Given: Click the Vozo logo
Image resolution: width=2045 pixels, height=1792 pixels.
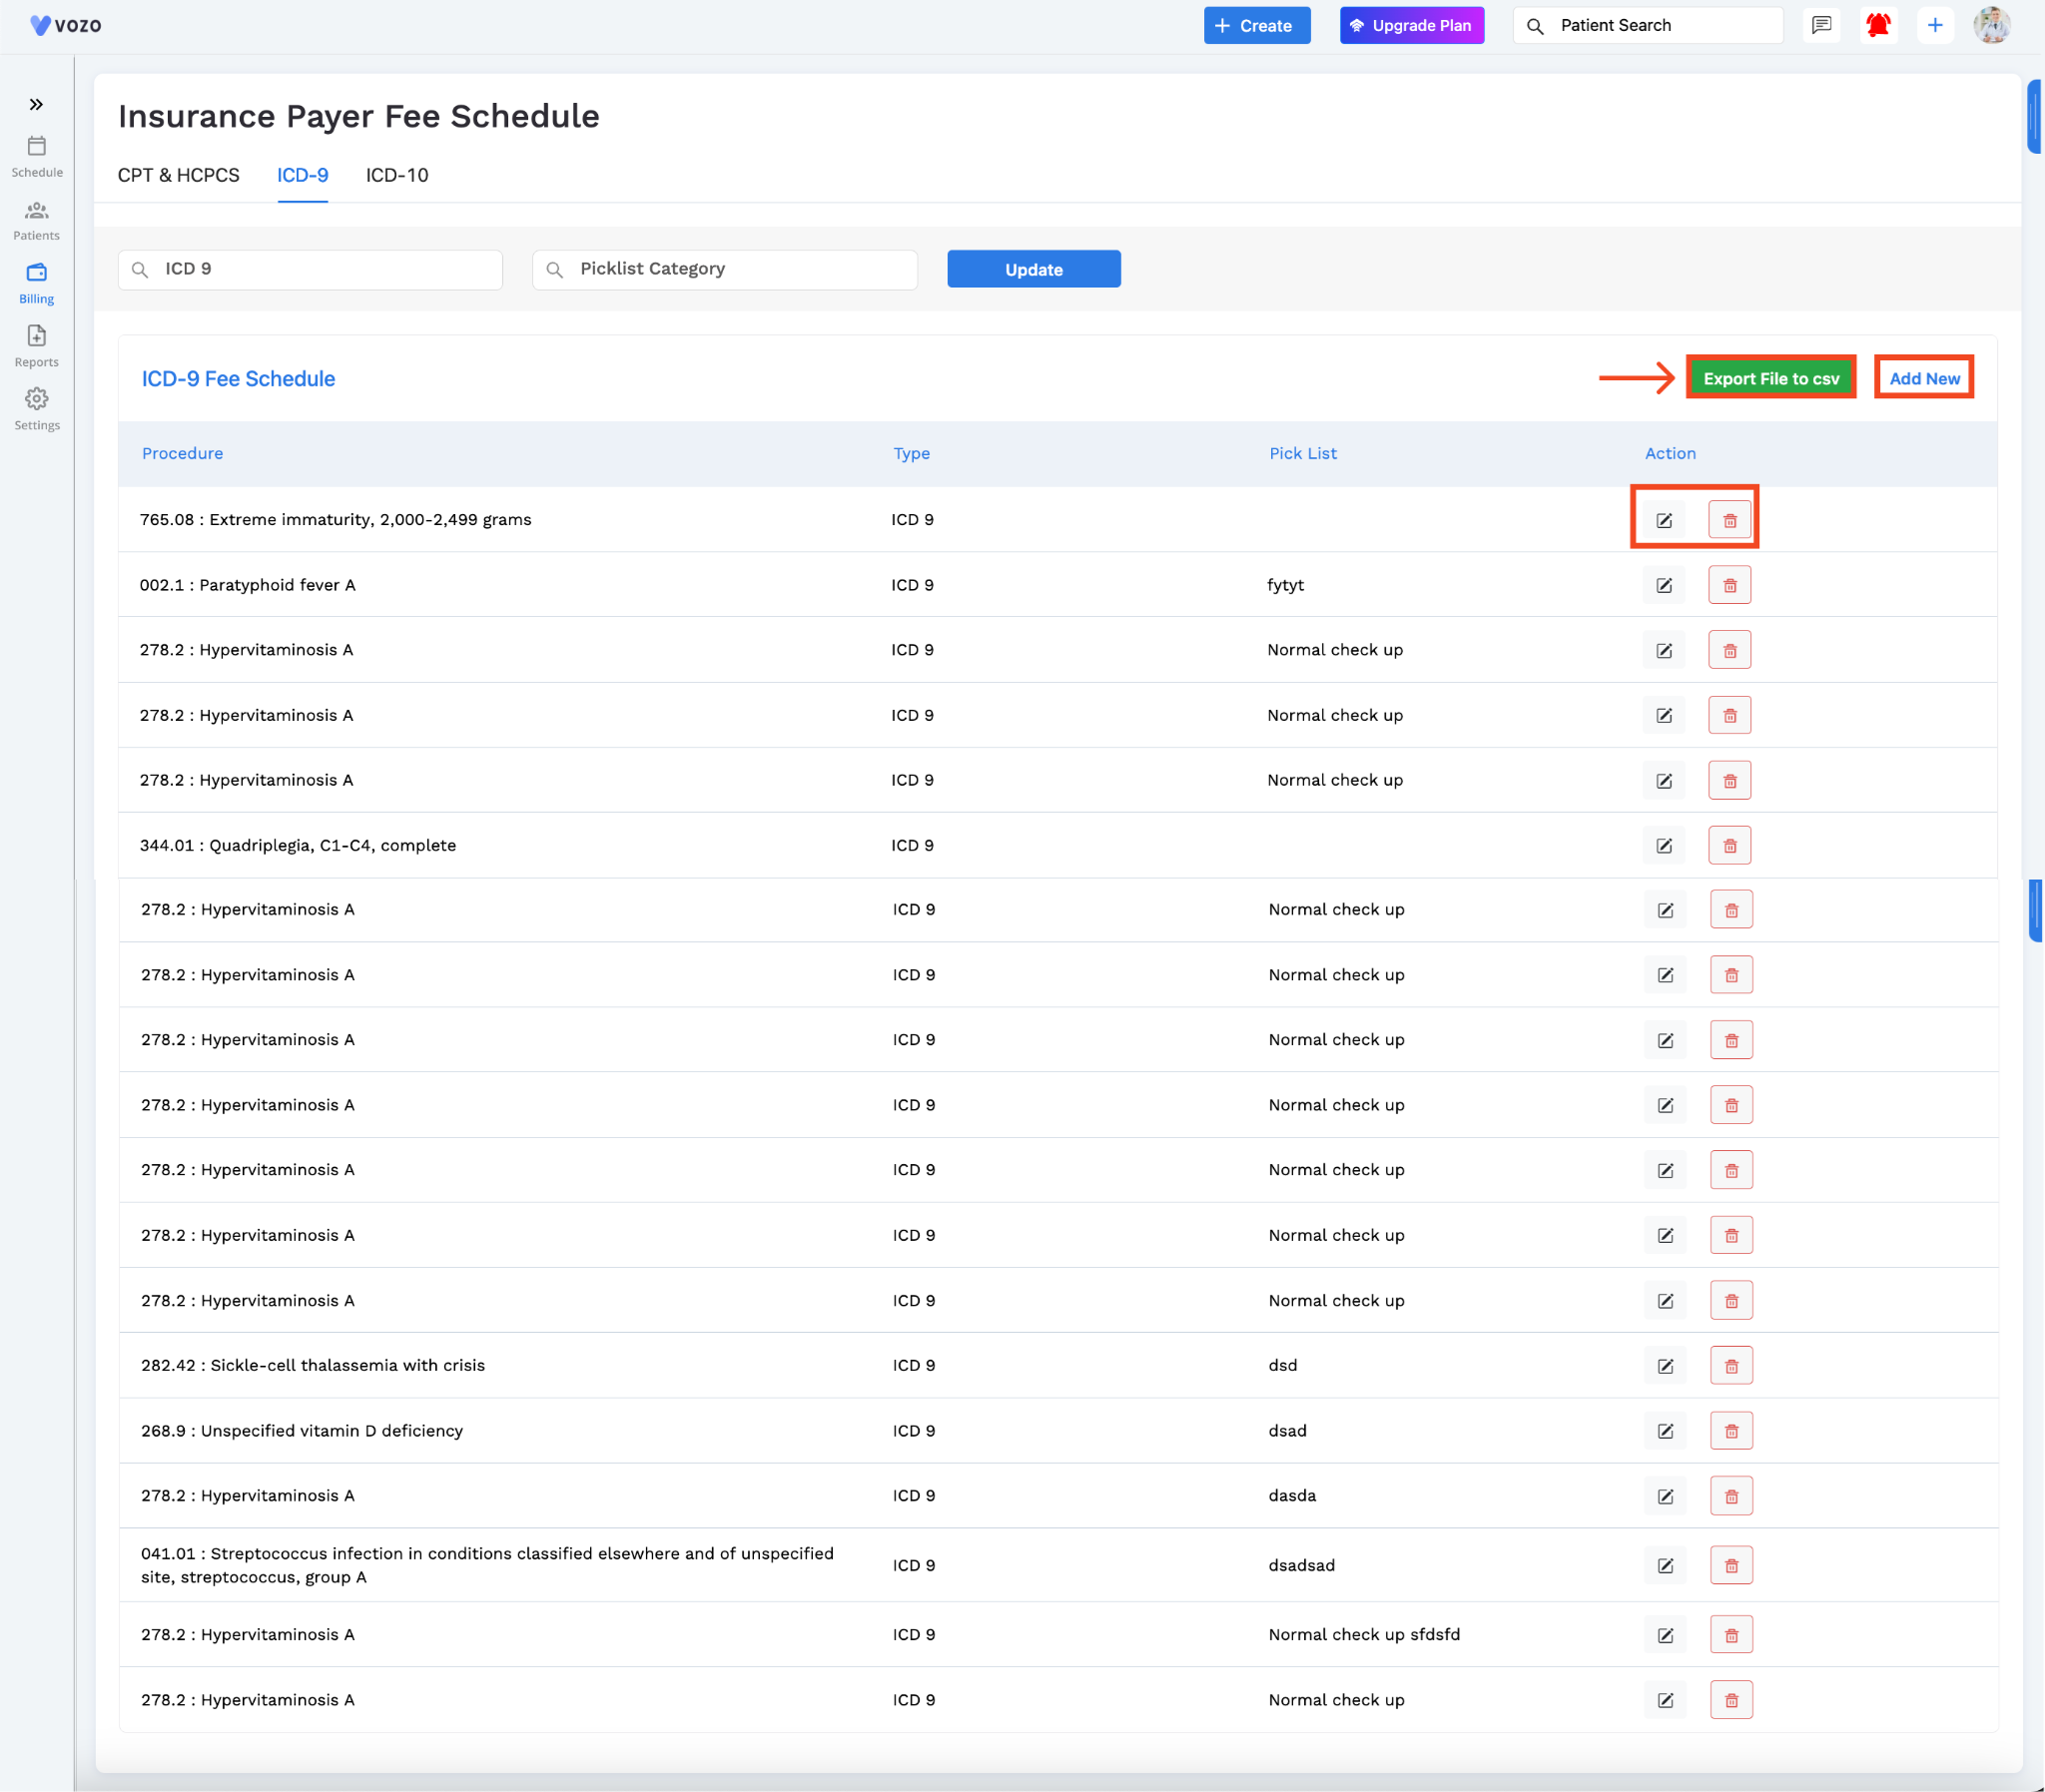Looking at the screenshot, I should click(x=66, y=25).
